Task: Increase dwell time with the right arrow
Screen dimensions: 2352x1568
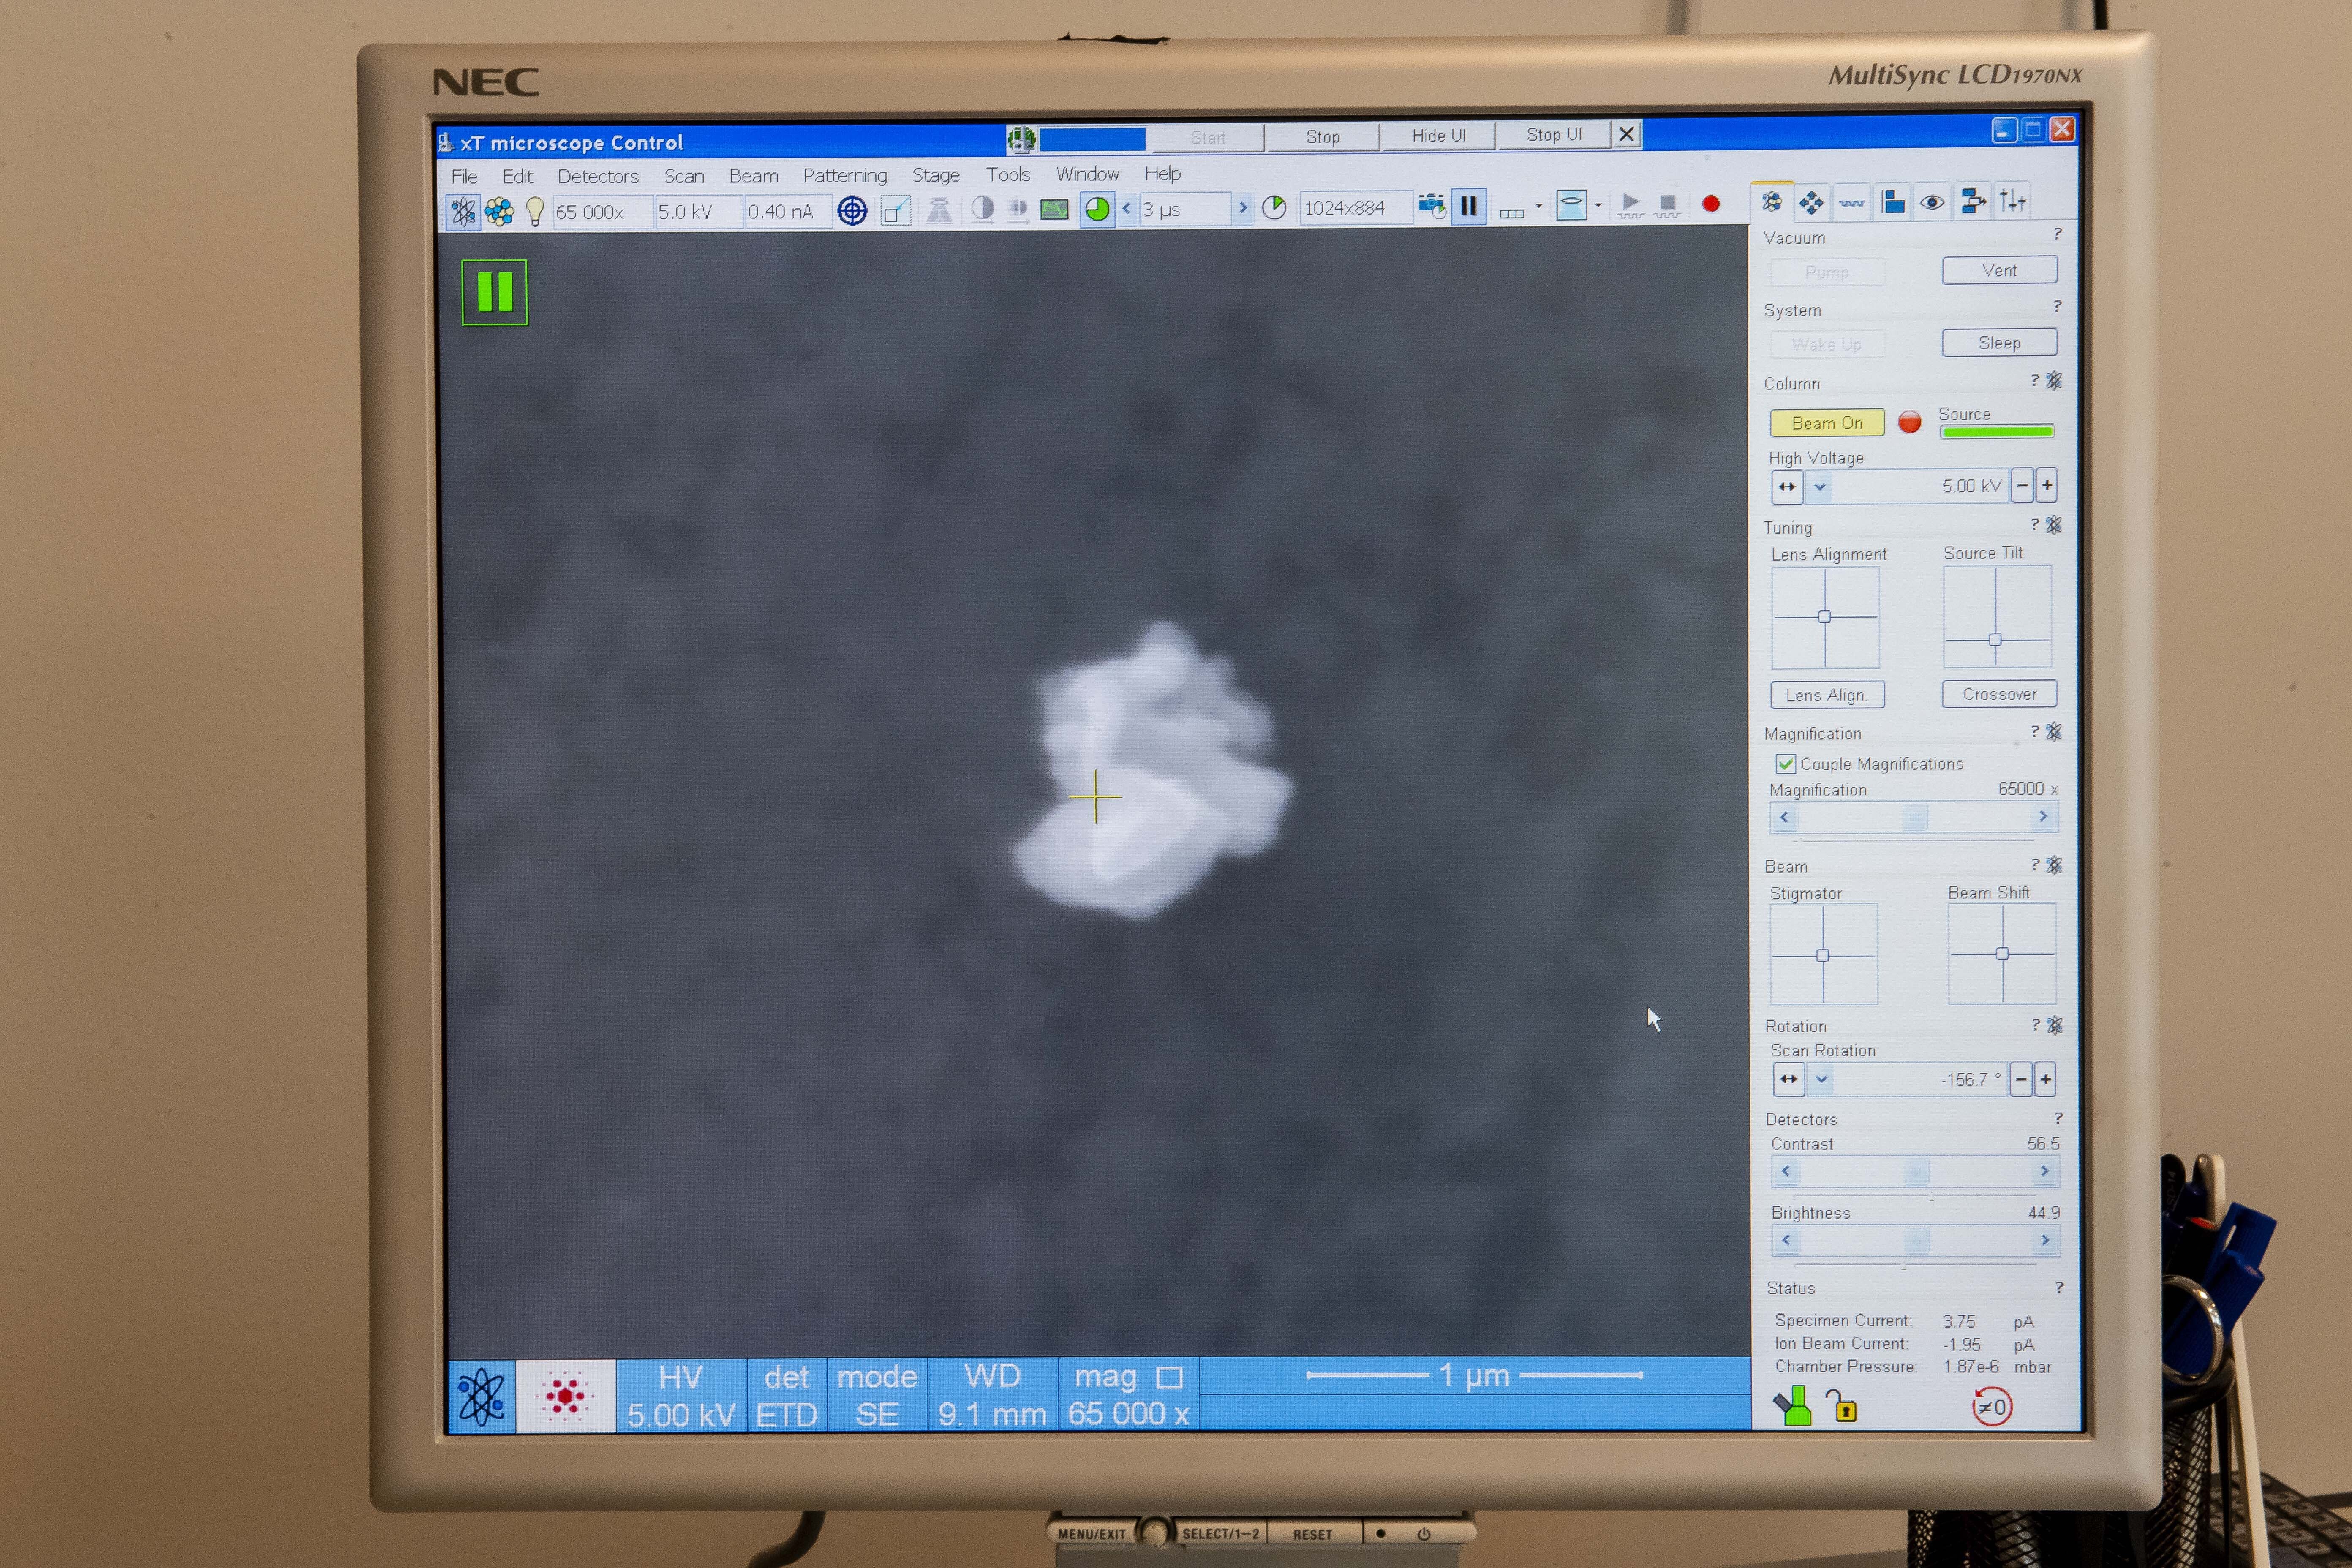Action: [x=1243, y=208]
